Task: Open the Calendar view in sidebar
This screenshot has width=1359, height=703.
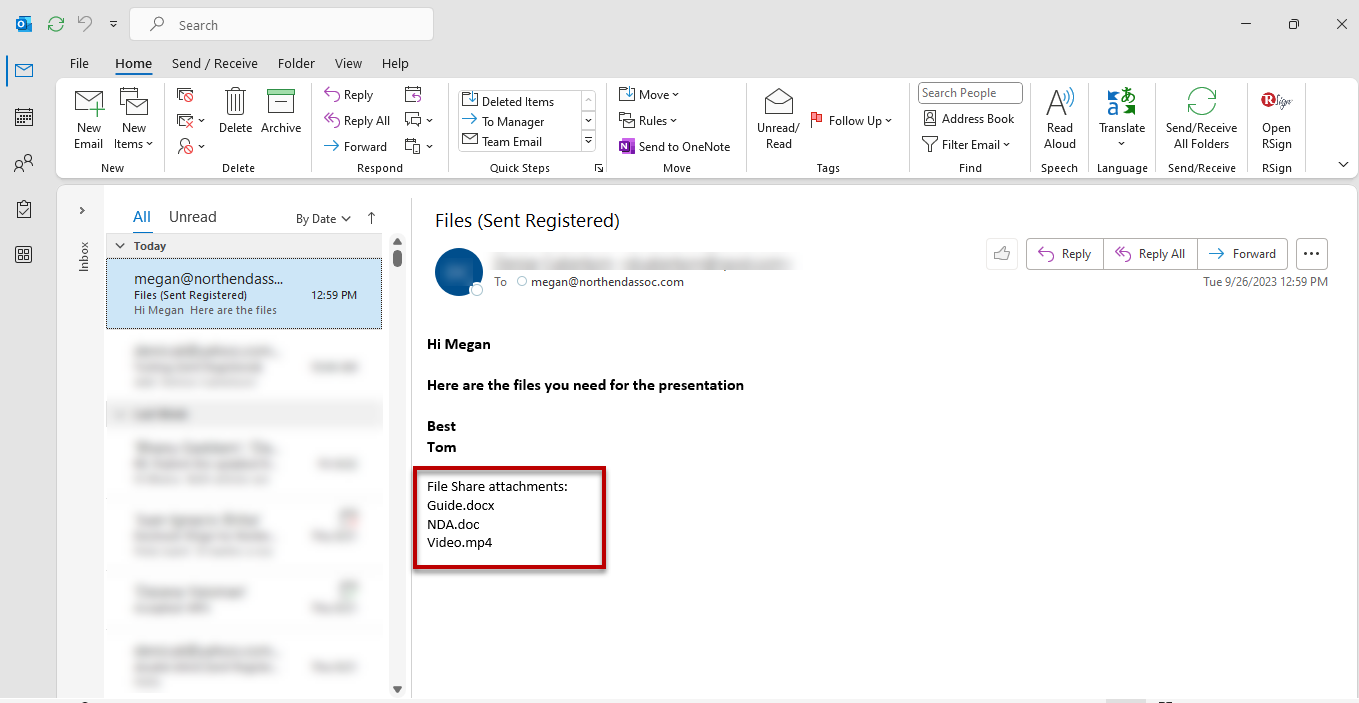Action: [24, 117]
